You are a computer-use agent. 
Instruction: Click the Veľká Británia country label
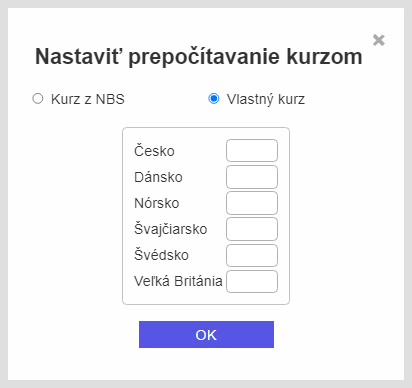click(x=178, y=281)
